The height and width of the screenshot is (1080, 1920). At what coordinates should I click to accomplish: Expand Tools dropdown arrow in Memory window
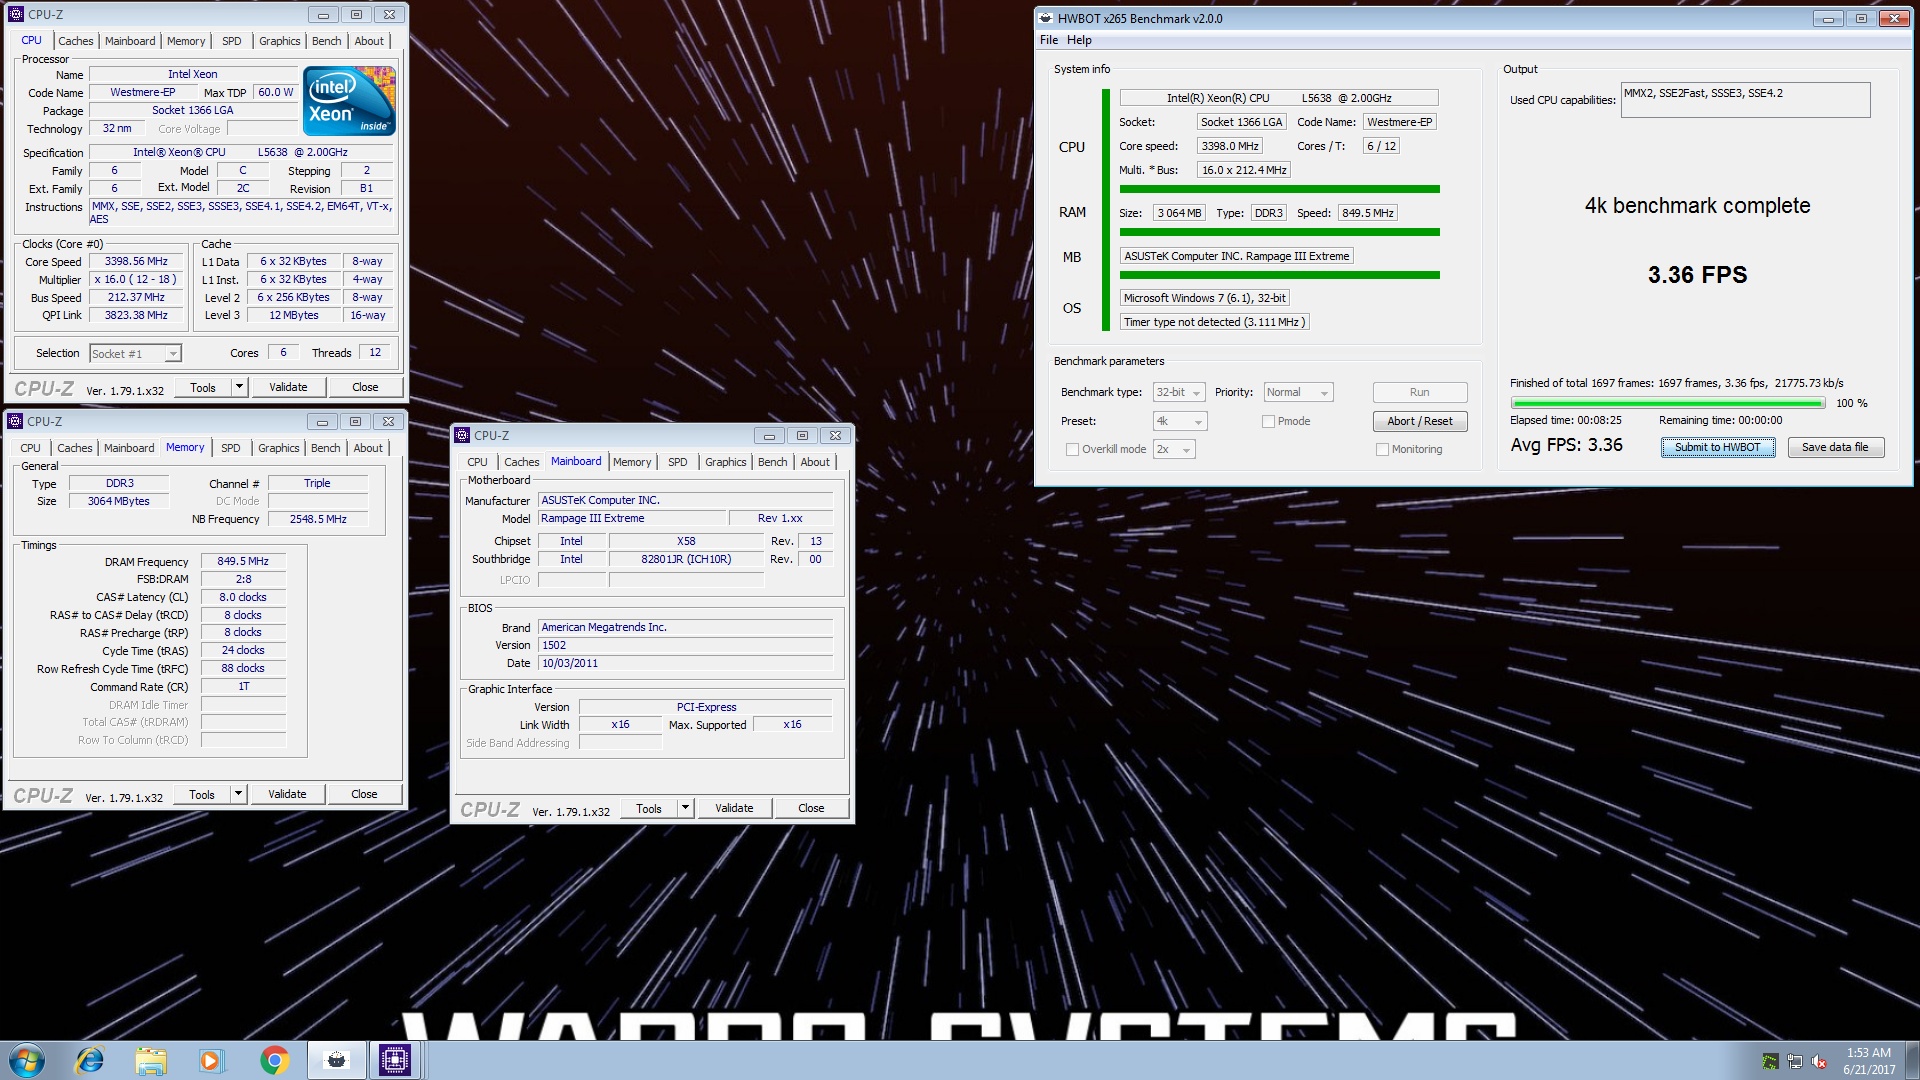(x=238, y=794)
